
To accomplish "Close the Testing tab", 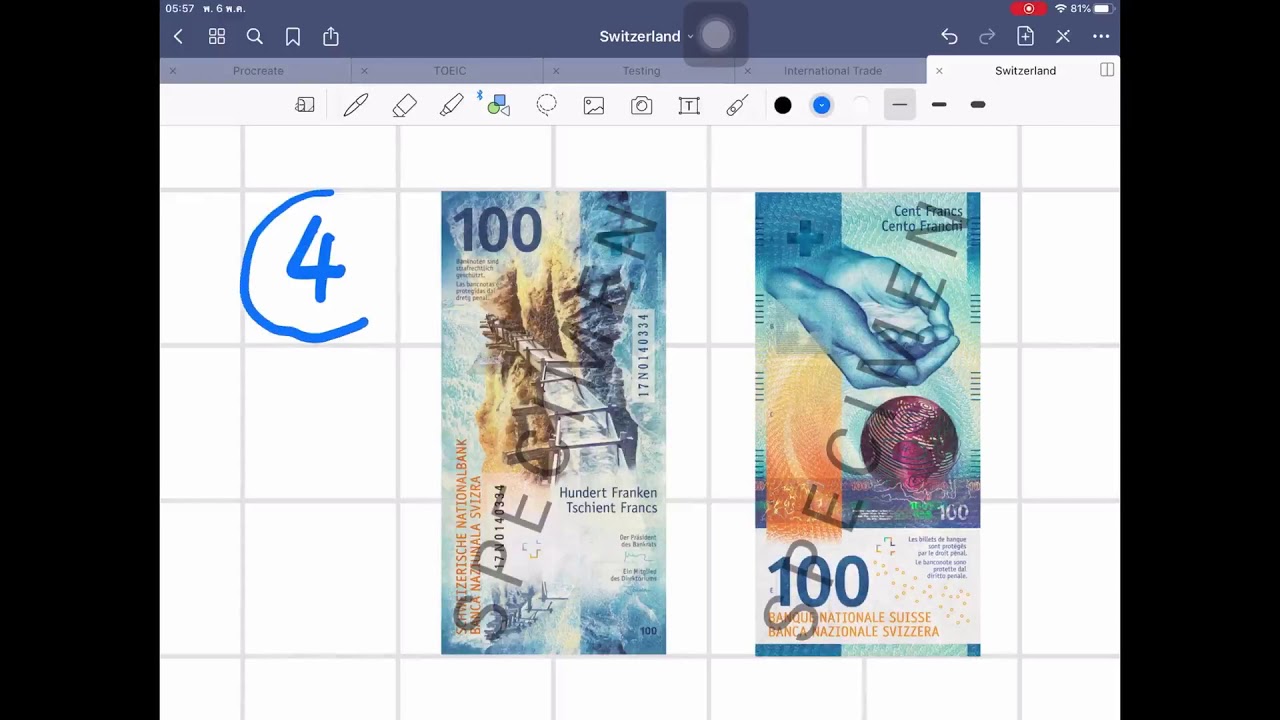I will pyautogui.click(x=556, y=71).
